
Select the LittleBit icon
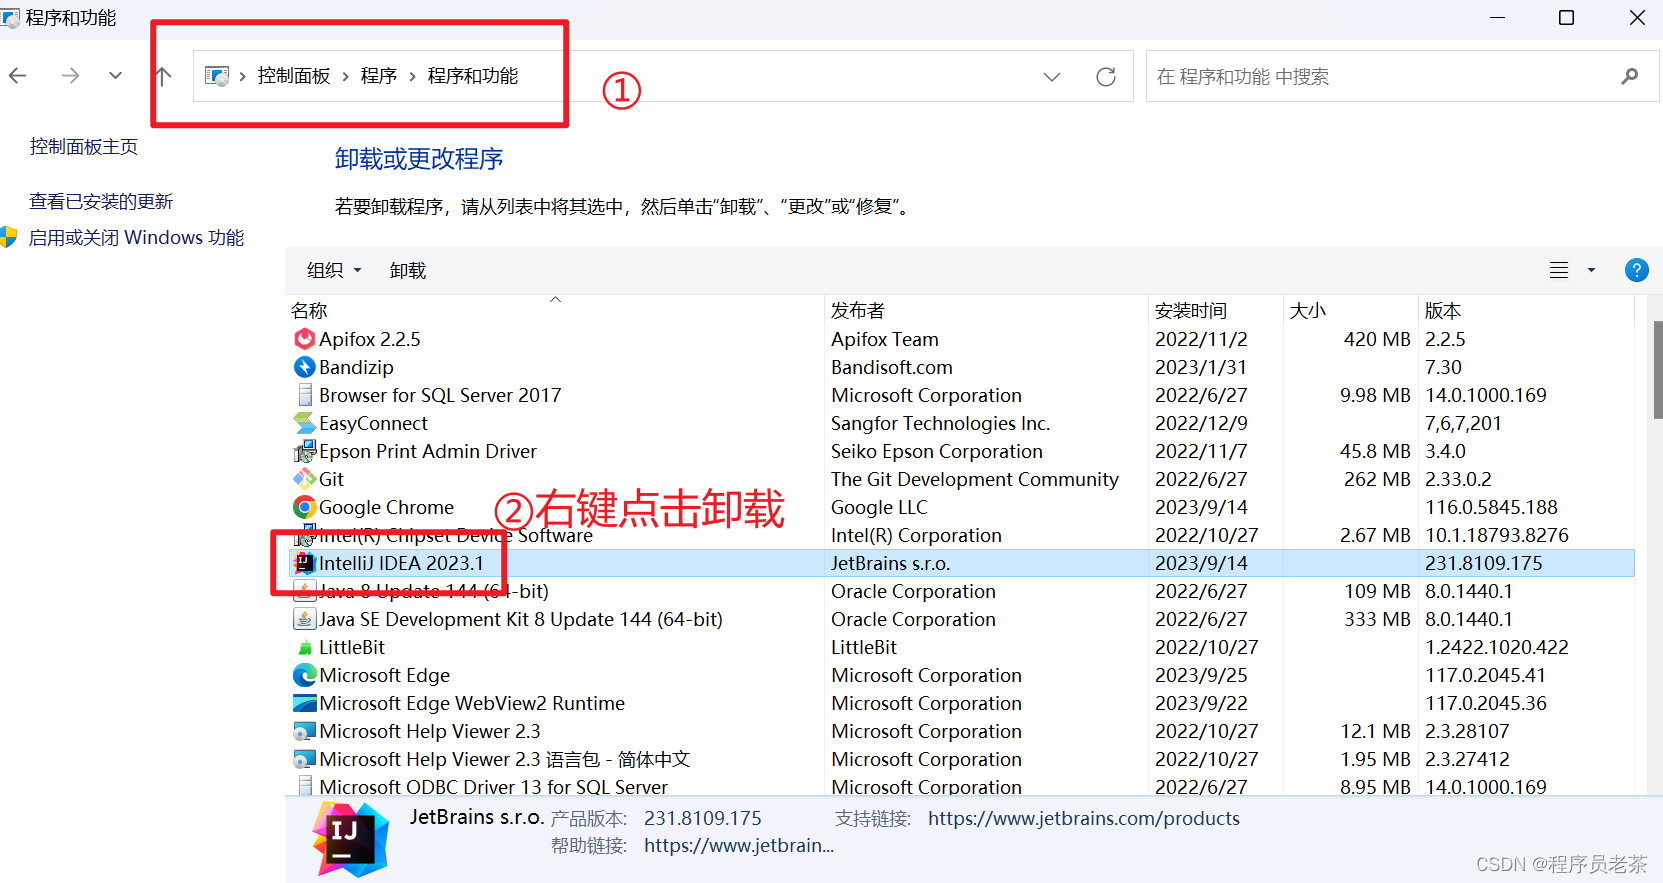point(305,648)
